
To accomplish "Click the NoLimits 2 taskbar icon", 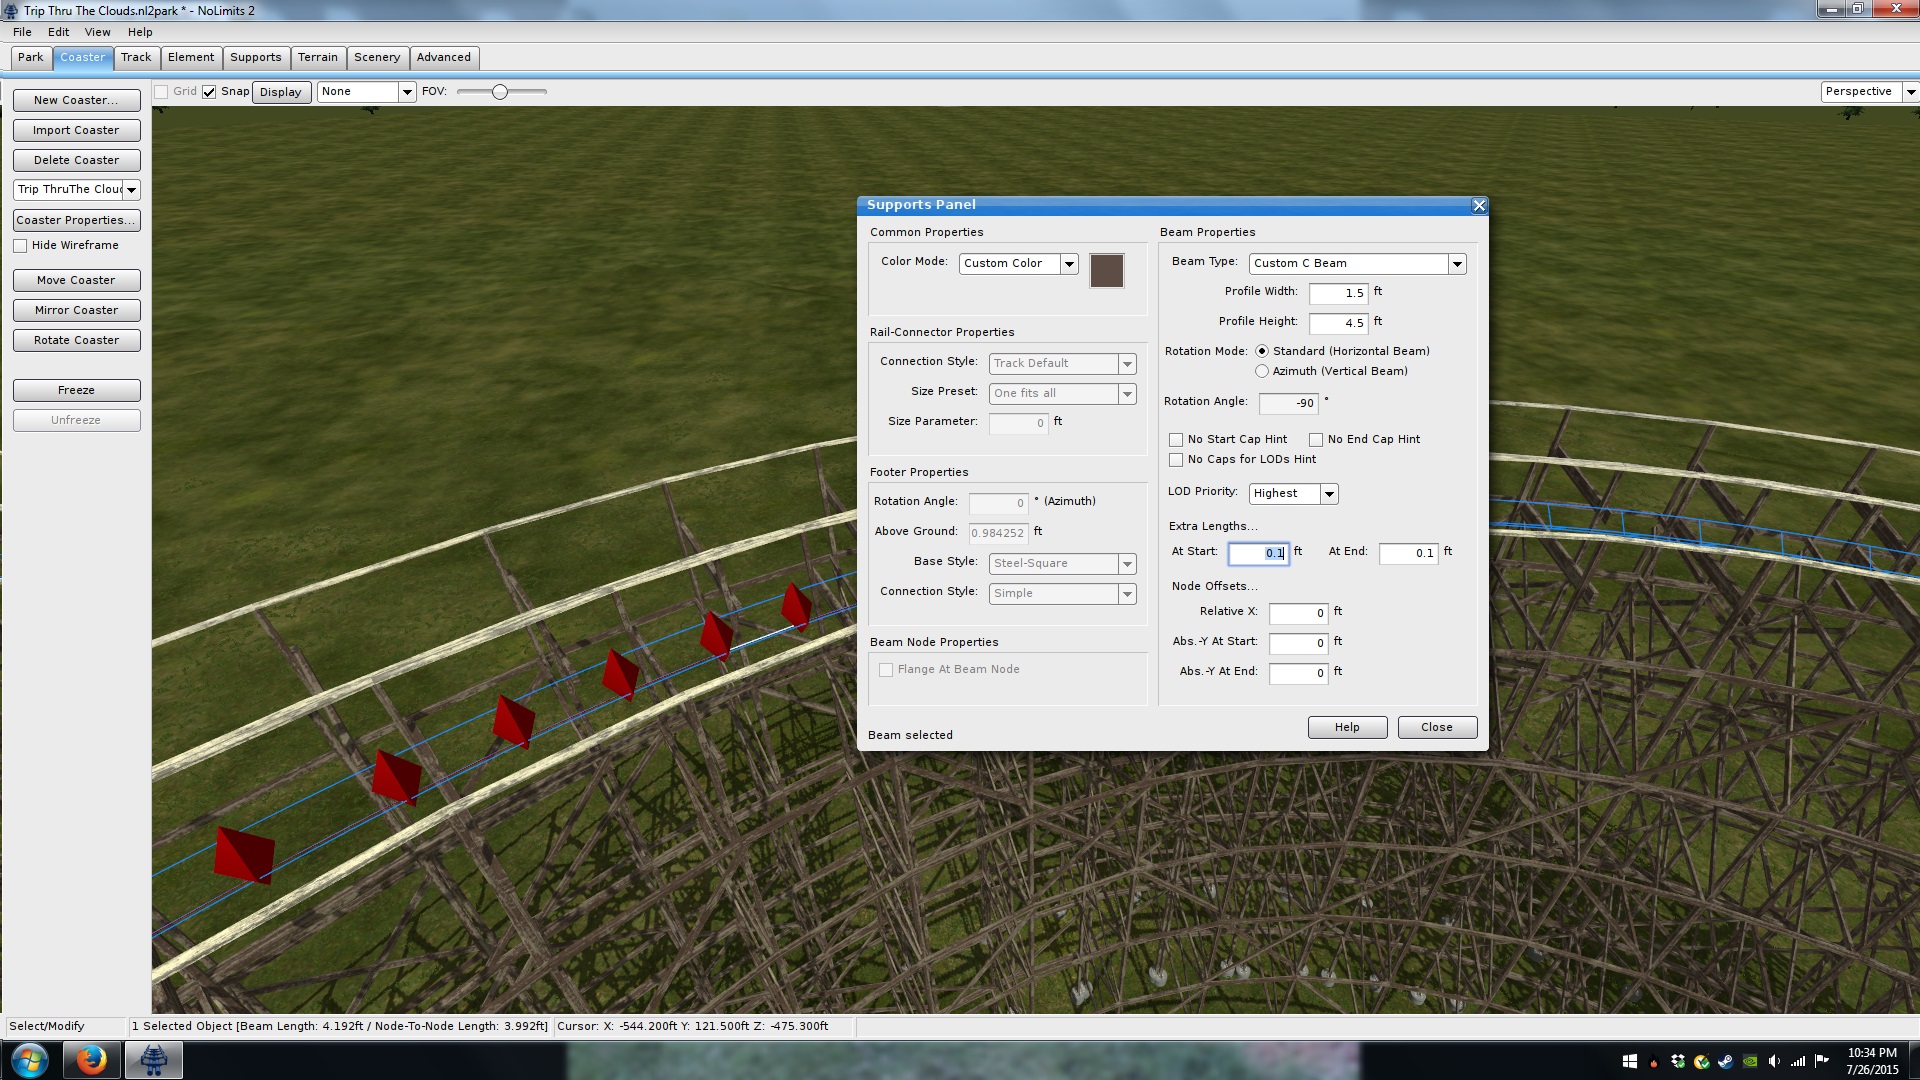I will [153, 1060].
